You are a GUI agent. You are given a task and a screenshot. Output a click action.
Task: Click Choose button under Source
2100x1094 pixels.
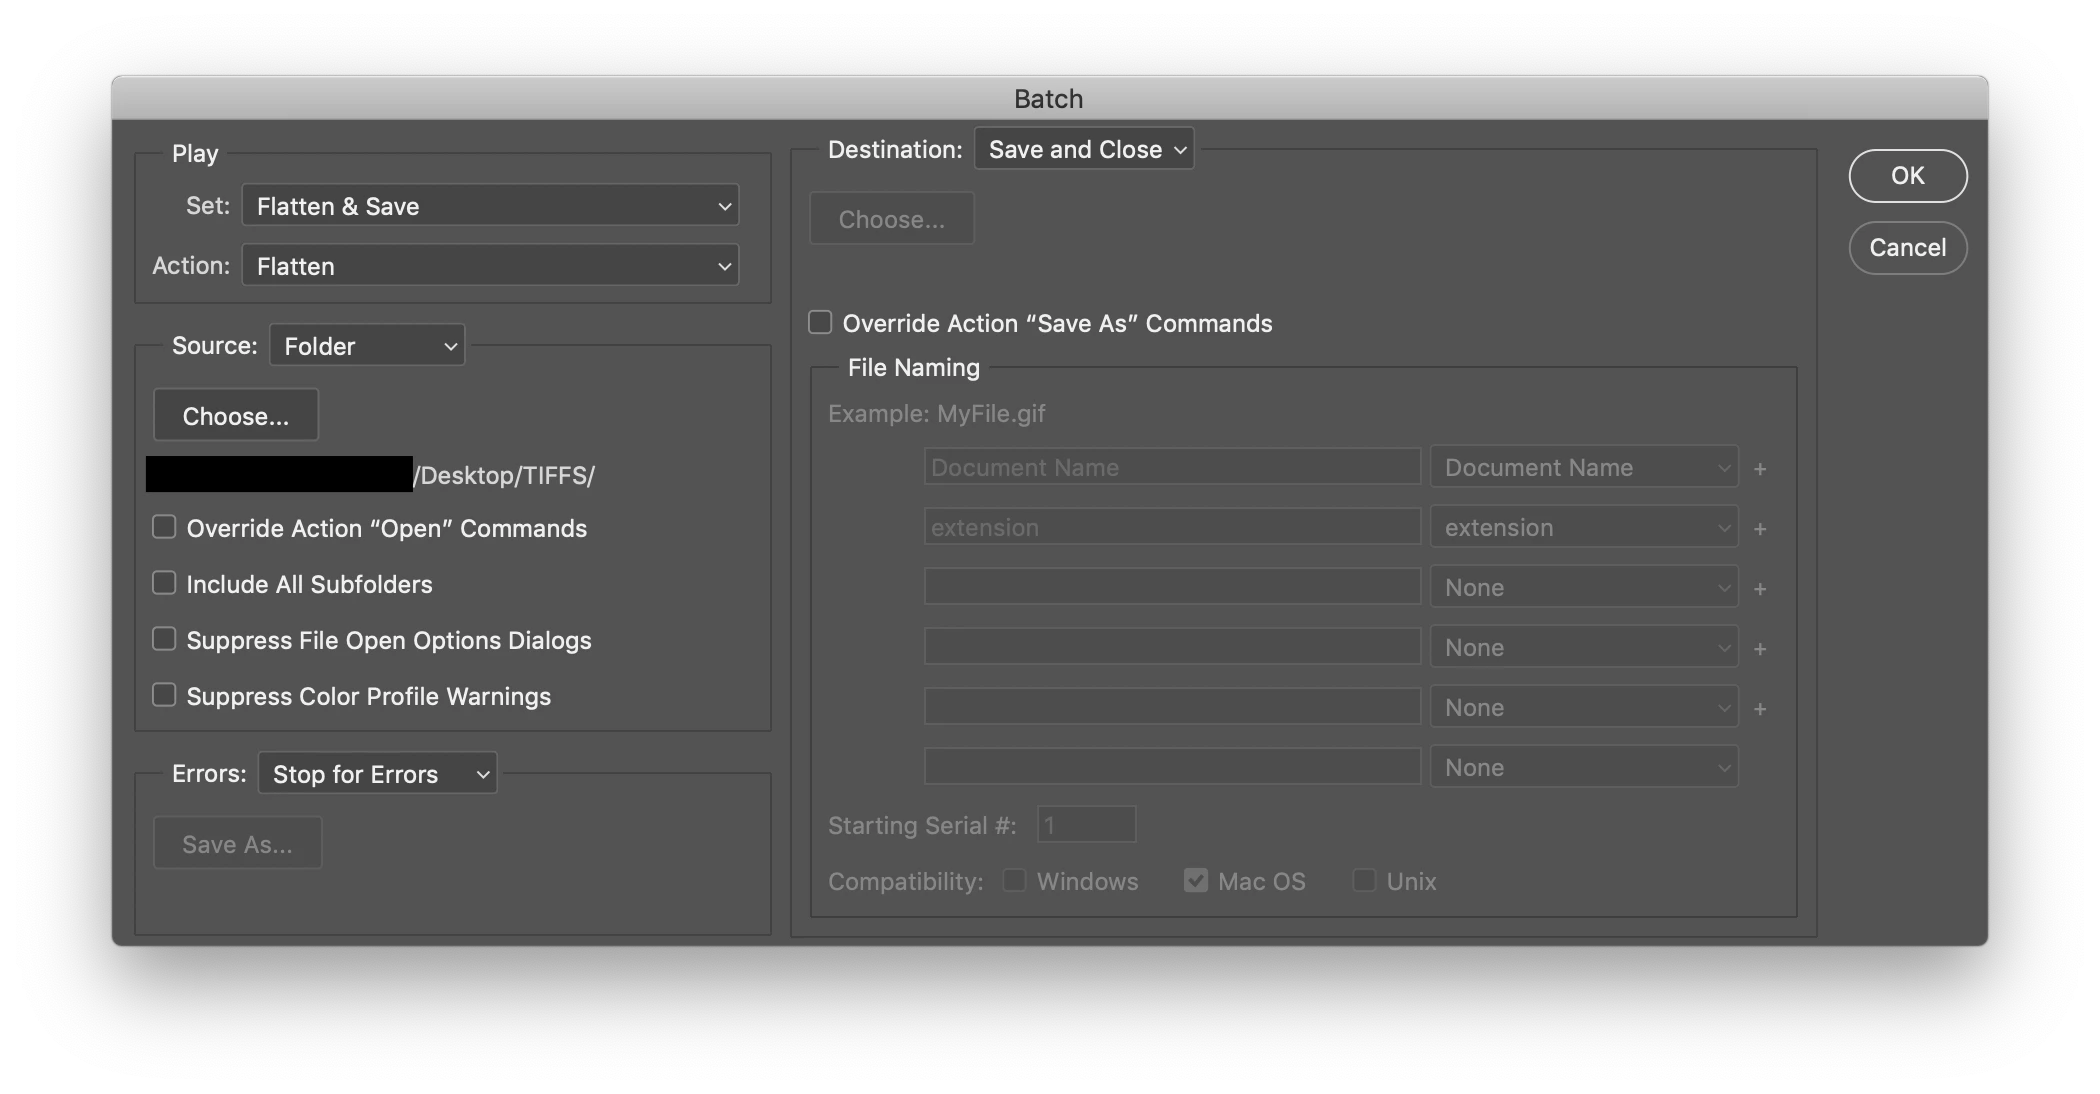(x=236, y=416)
